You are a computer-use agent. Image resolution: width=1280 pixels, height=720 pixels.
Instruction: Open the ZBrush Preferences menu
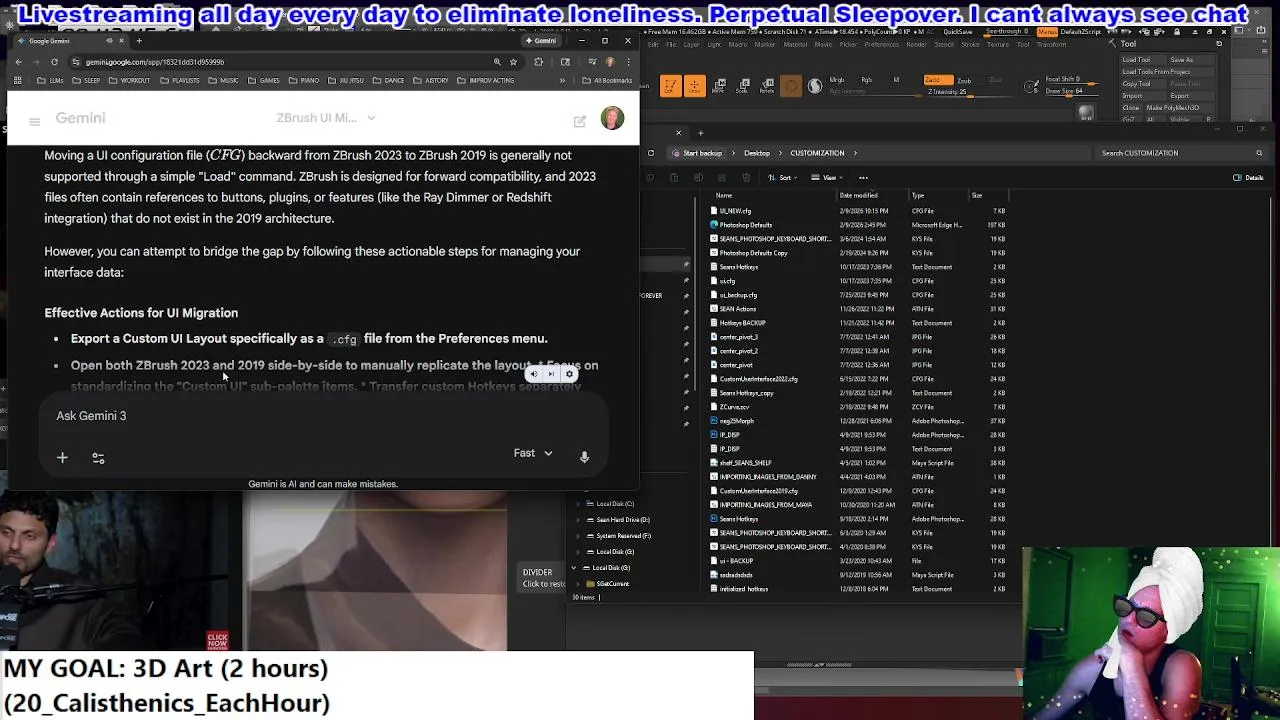click(x=881, y=44)
